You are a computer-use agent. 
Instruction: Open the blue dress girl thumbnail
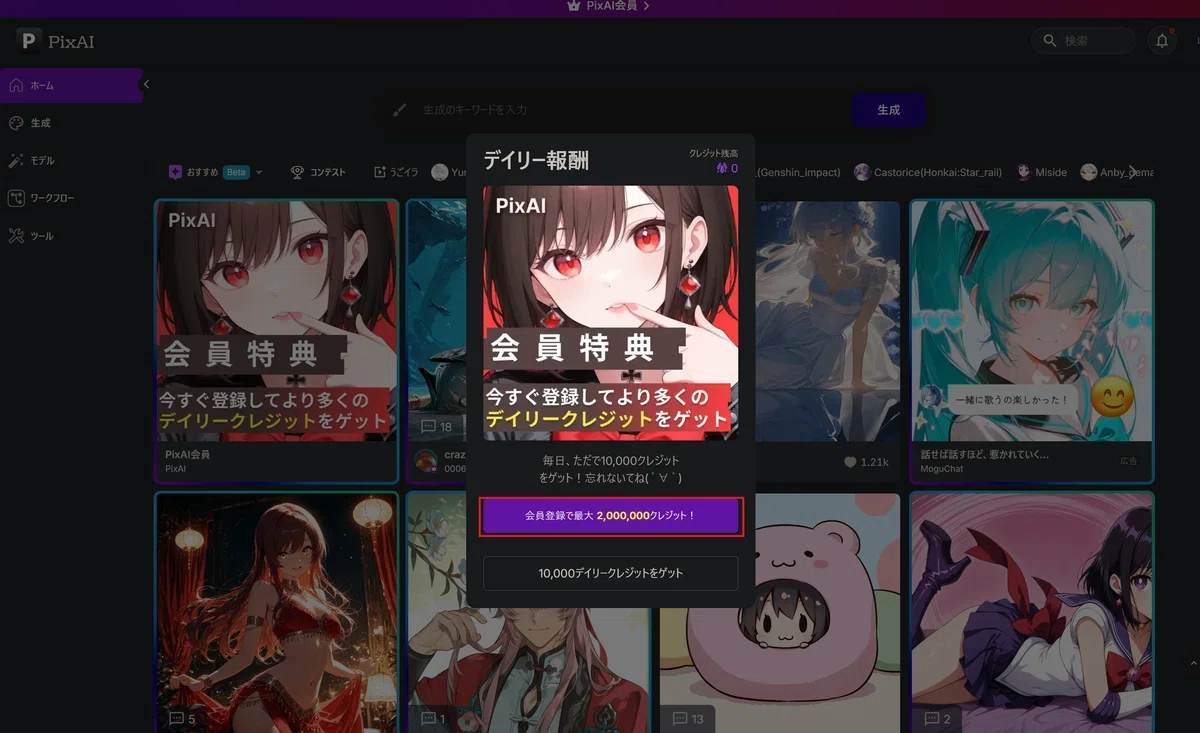point(827,320)
